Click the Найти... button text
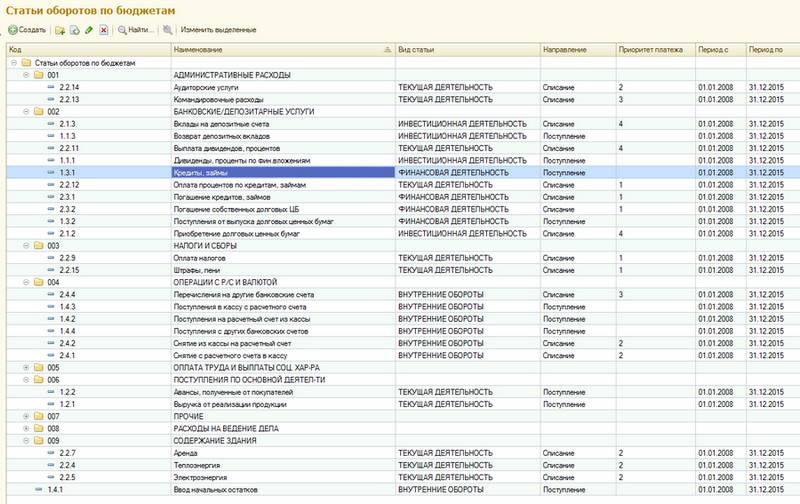 tap(141, 30)
